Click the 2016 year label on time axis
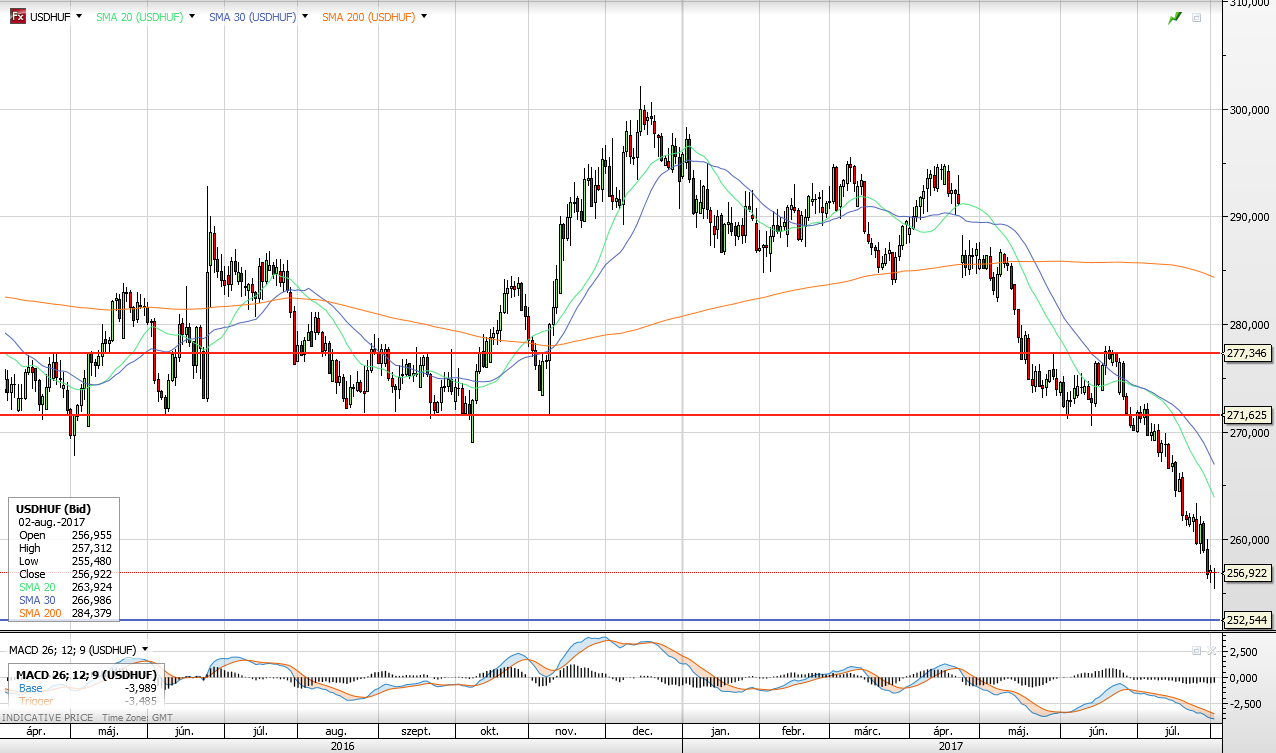This screenshot has width=1276, height=753. coord(341,745)
